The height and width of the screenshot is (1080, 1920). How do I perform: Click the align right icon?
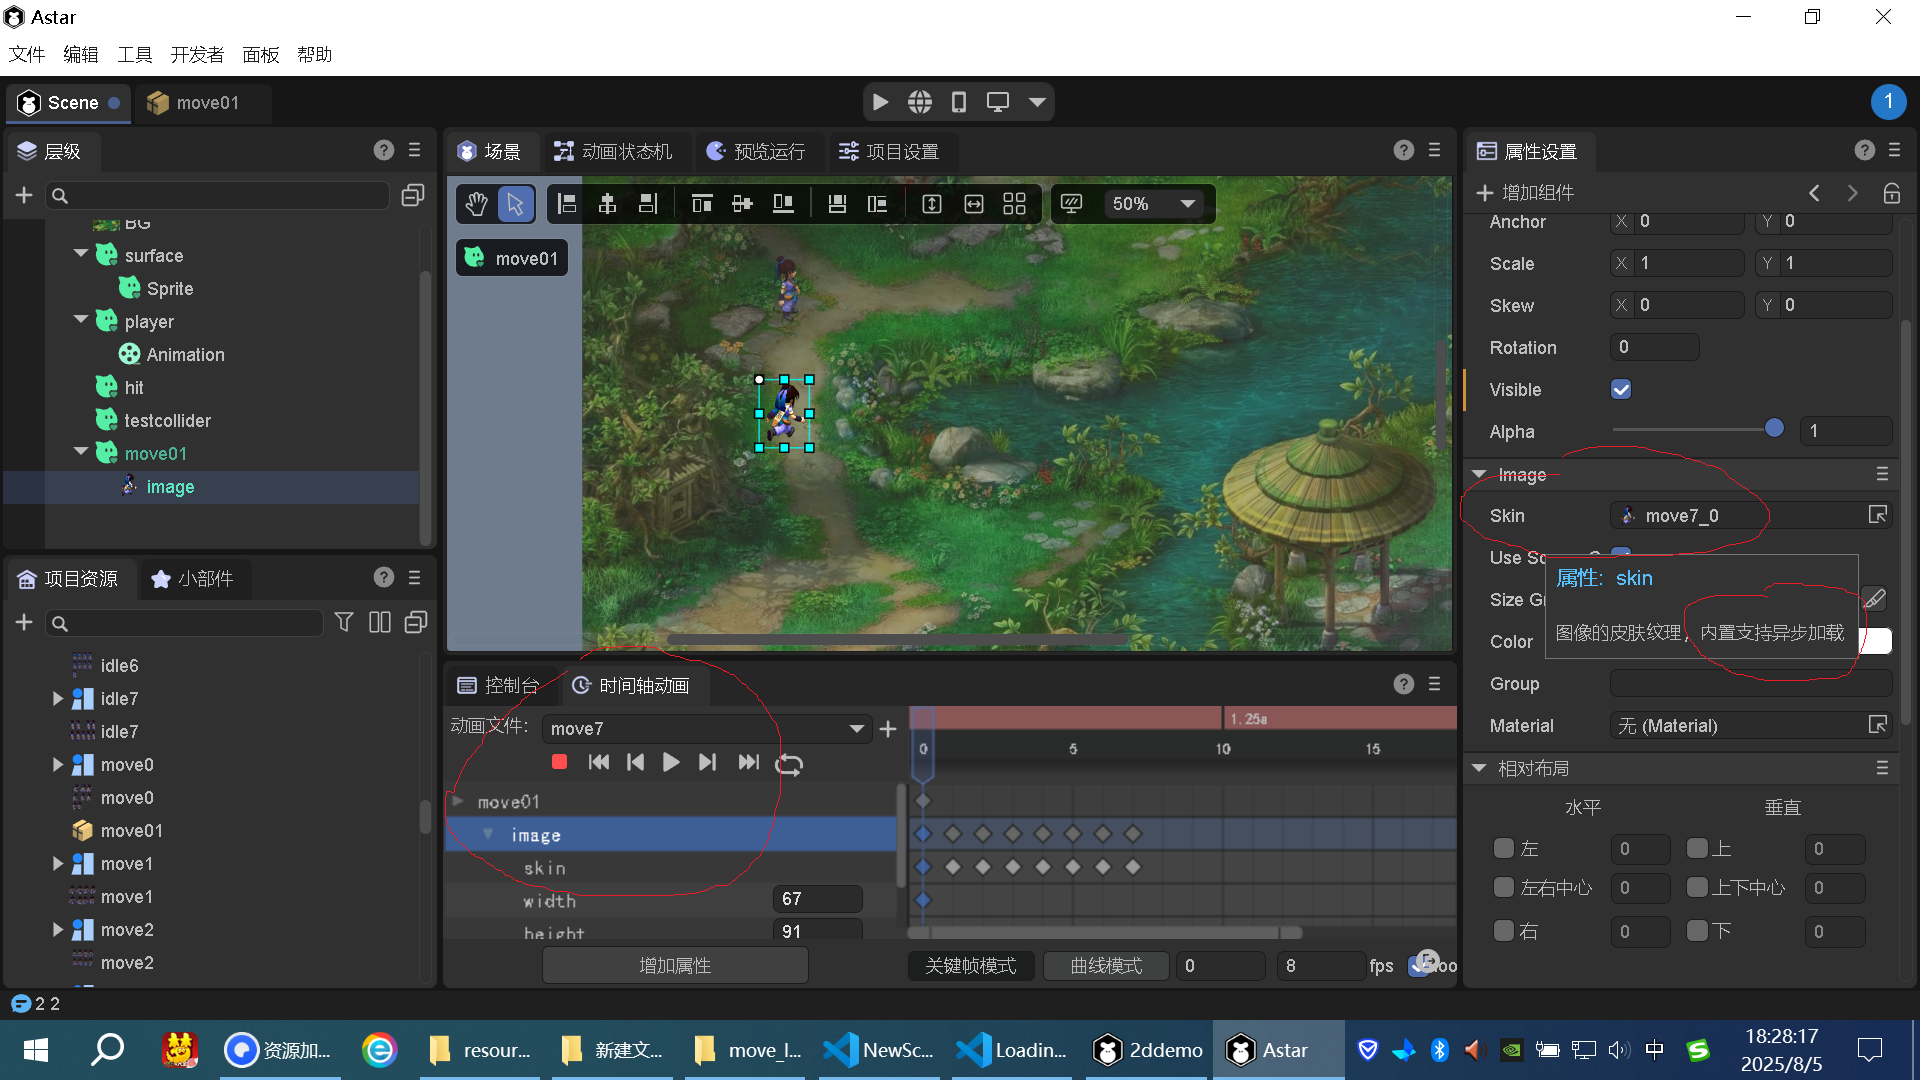648,204
